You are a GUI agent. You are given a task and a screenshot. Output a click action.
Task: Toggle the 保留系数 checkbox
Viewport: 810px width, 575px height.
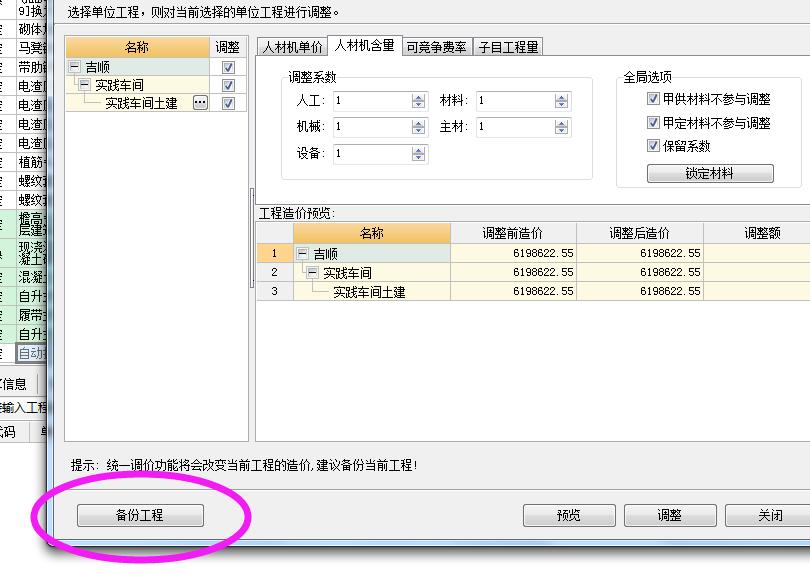pyautogui.click(x=653, y=146)
